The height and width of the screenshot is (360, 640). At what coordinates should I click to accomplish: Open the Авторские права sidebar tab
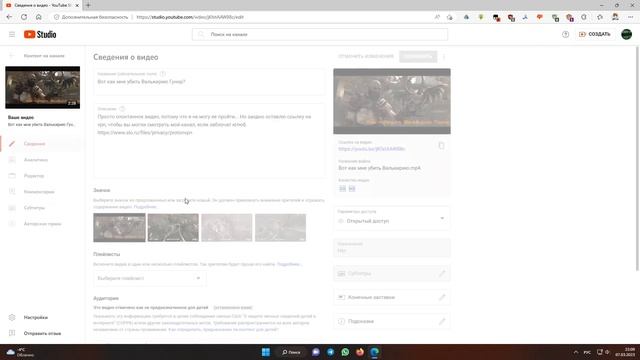(x=41, y=224)
